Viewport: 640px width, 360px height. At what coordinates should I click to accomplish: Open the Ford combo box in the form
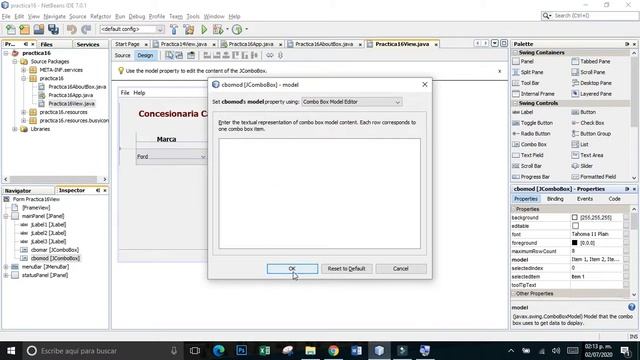click(171, 157)
